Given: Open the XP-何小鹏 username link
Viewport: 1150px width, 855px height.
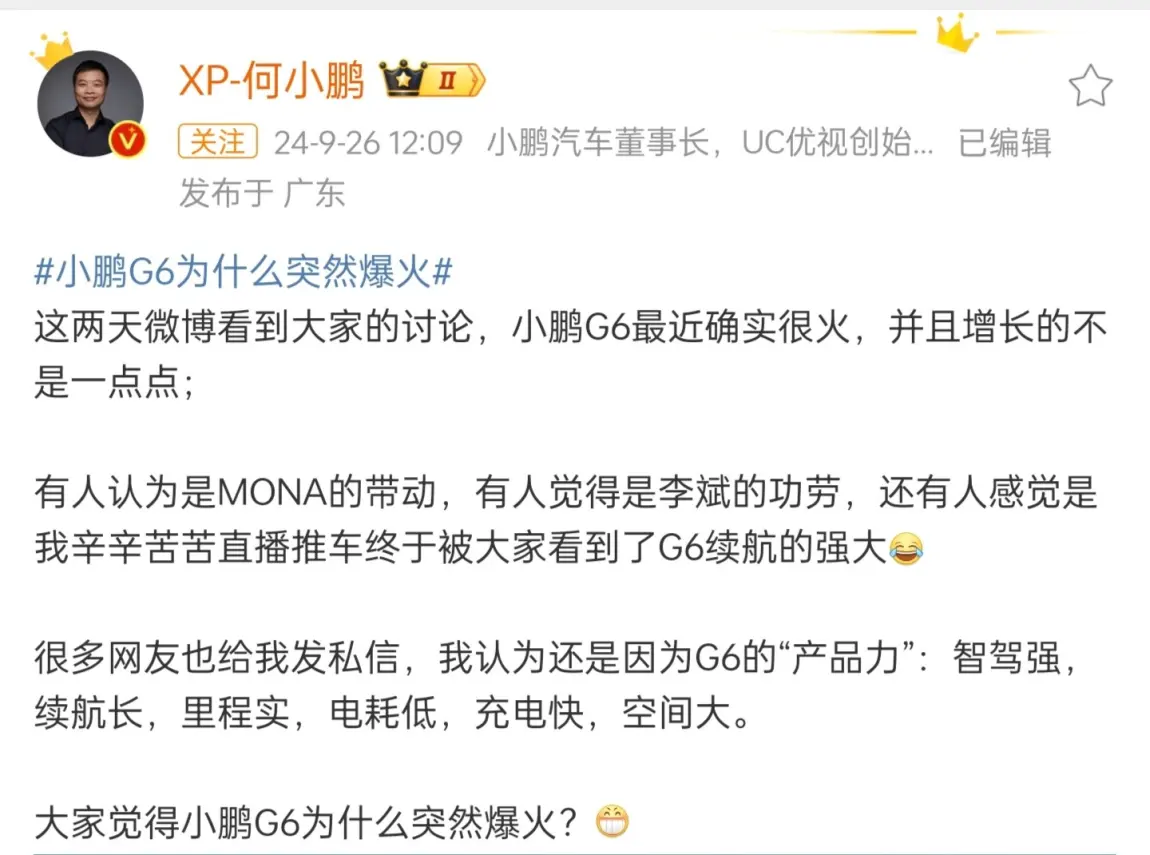Looking at the screenshot, I should pyautogui.click(x=271, y=80).
